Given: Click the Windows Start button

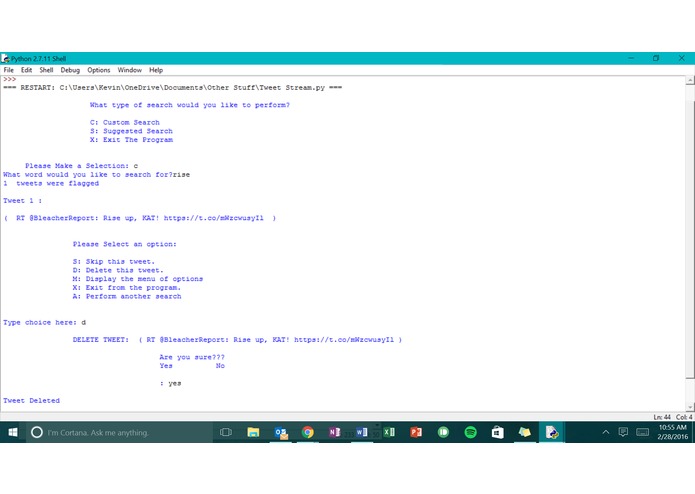Looking at the screenshot, I should [x=13, y=432].
